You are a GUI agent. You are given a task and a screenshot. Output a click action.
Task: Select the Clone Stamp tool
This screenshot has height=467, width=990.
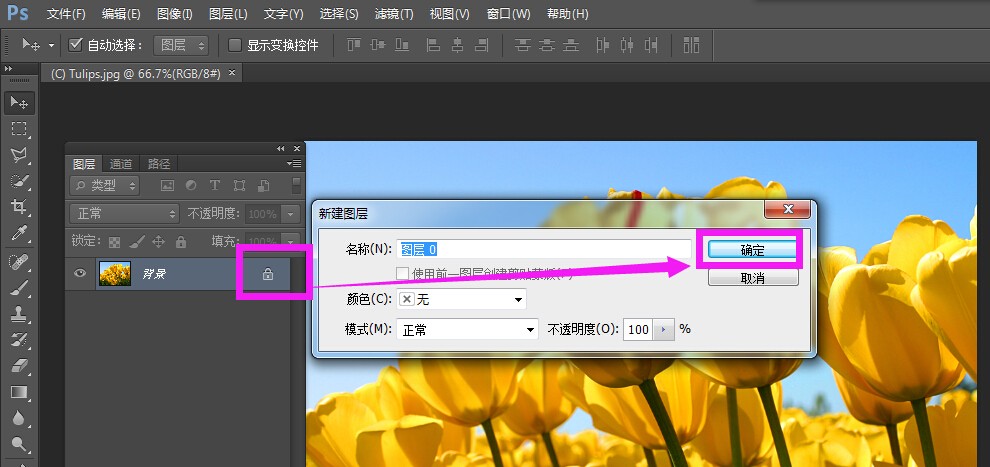pyautogui.click(x=19, y=314)
